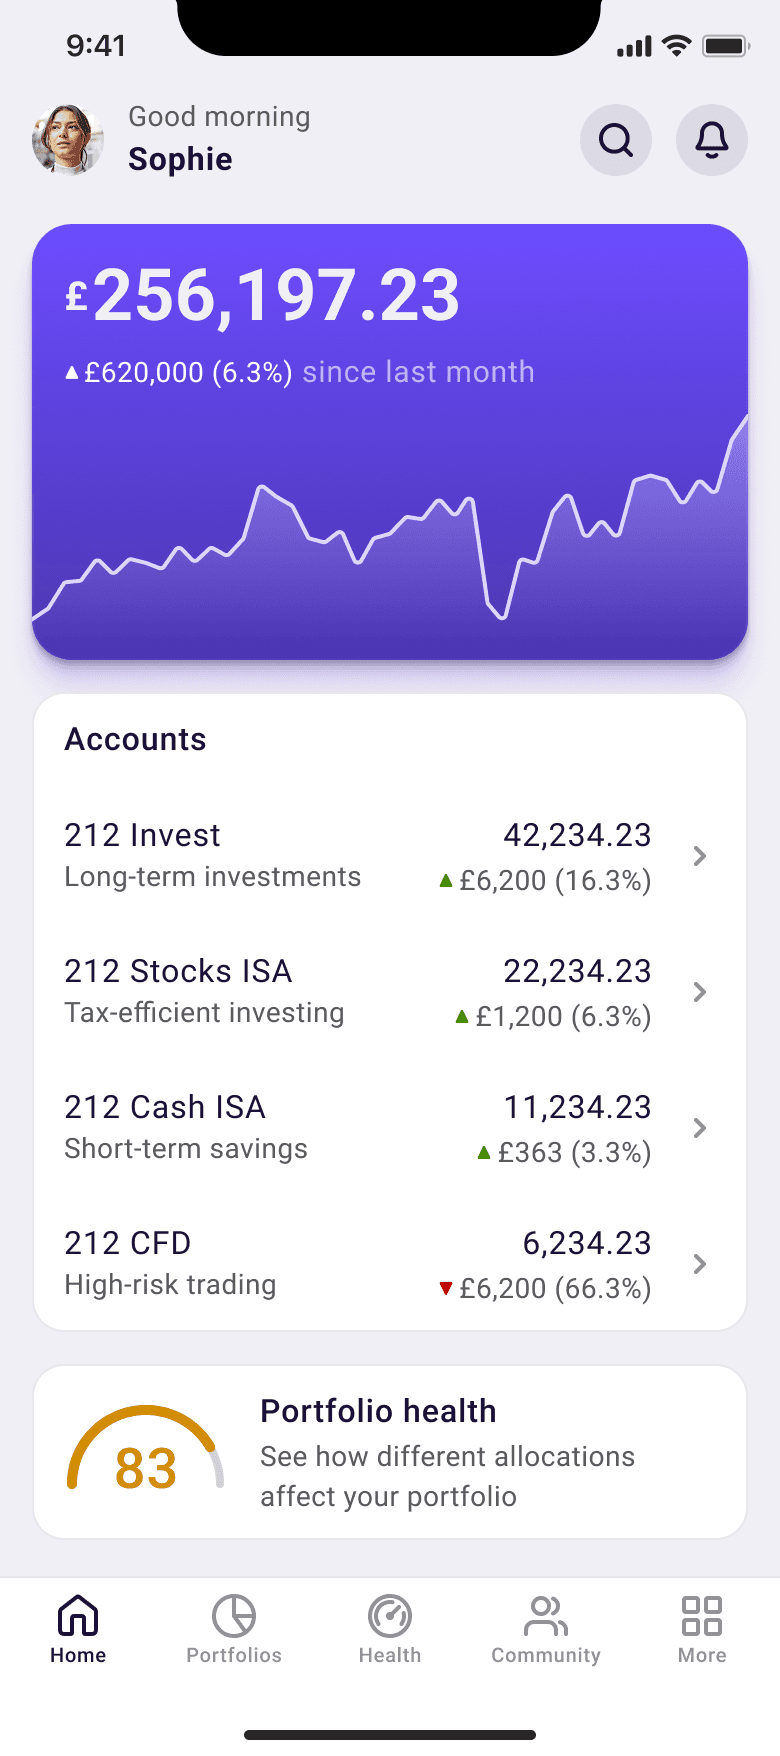This screenshot has height=1756, width=780.
Task: Select the 212 Invest account name
Action: (142, 835)
